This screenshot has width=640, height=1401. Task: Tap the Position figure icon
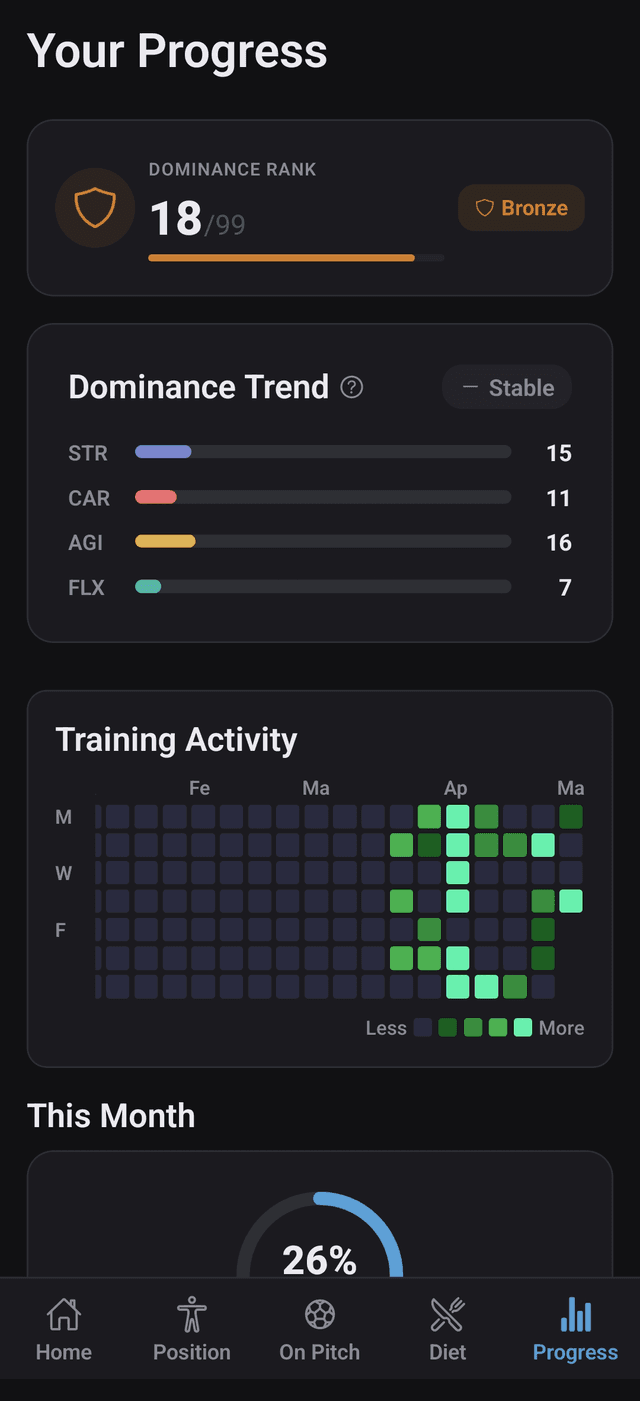click(191, 1314)
